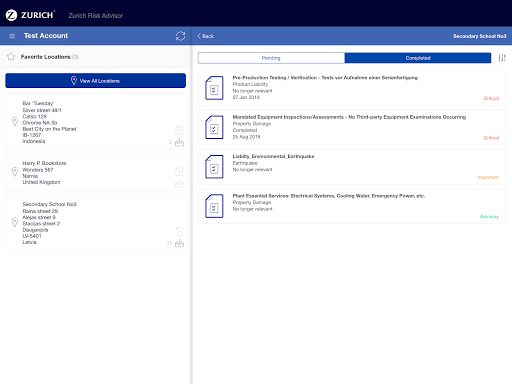Switch to the Pending tab
512x384 pixels.
[271, 58]
